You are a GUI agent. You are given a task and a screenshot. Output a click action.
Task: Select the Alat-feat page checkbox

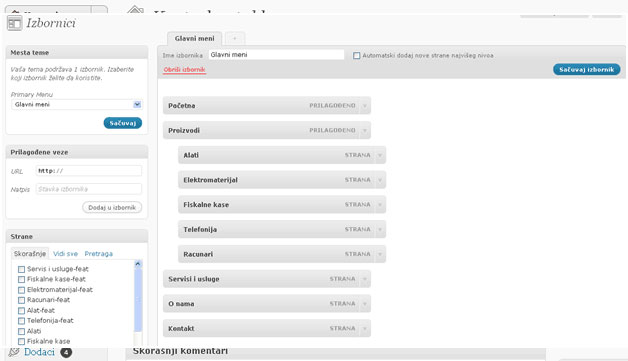[x=22, y=311]
